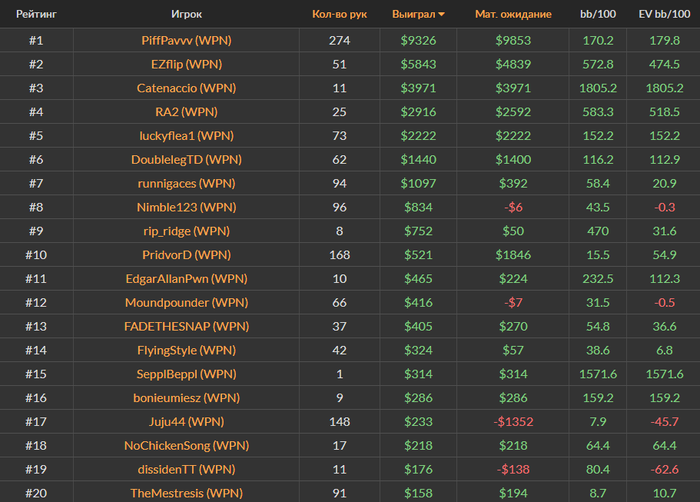Click the 232.5 bb/100 value
700x502 pixels.
(x=598, y=279)
